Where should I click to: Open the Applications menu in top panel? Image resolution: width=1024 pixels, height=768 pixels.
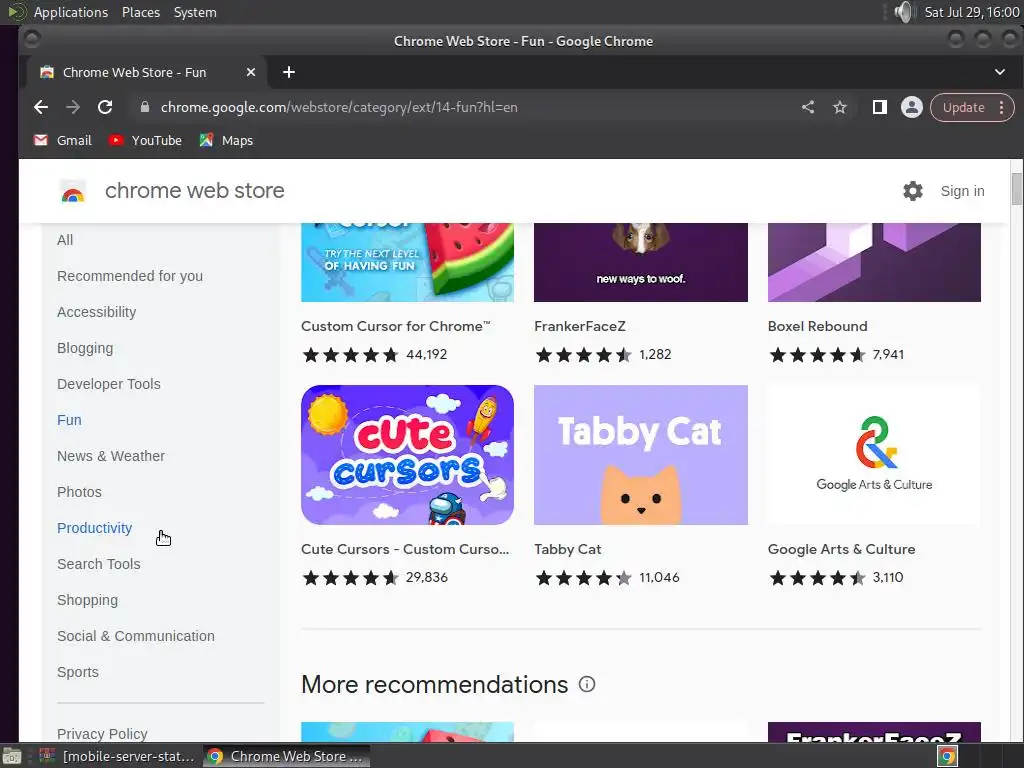pyautogui.click(x=71, y=12)
